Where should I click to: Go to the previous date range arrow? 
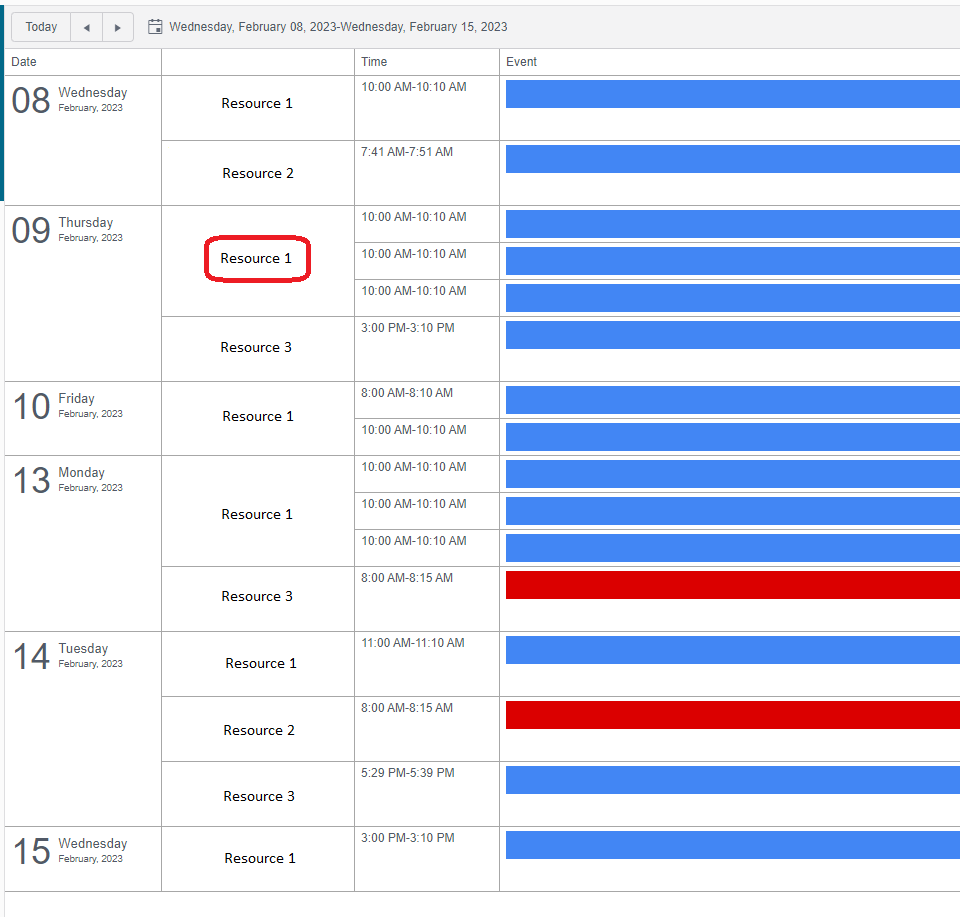point(86,27)
